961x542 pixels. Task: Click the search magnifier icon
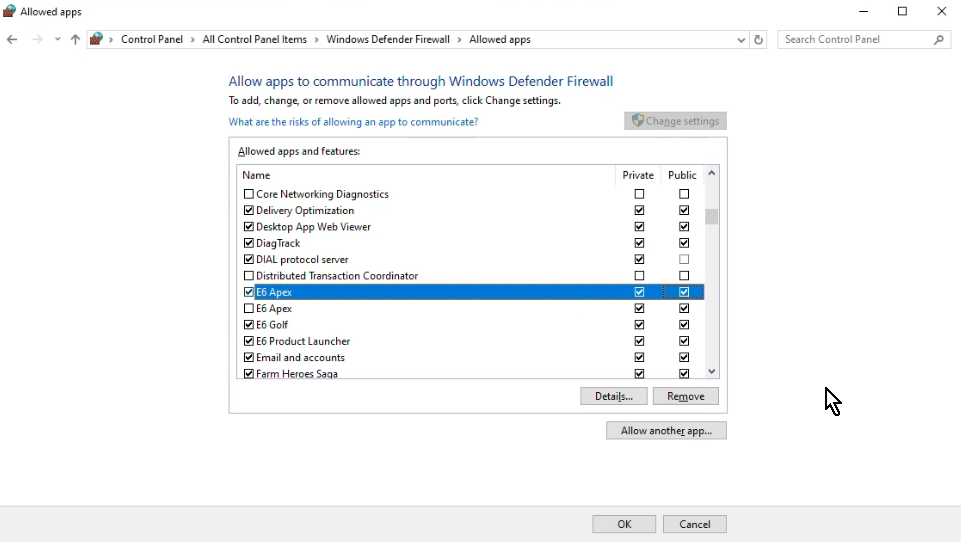938,39
